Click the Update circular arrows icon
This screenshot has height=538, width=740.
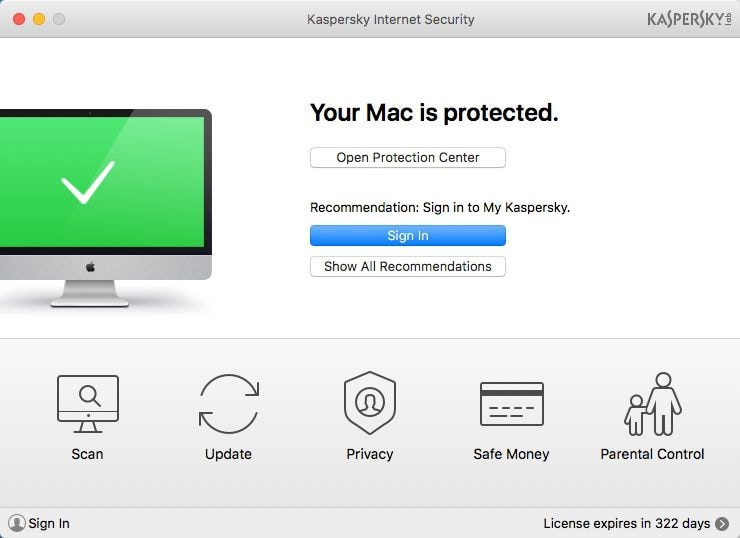(x=228, y=404)
